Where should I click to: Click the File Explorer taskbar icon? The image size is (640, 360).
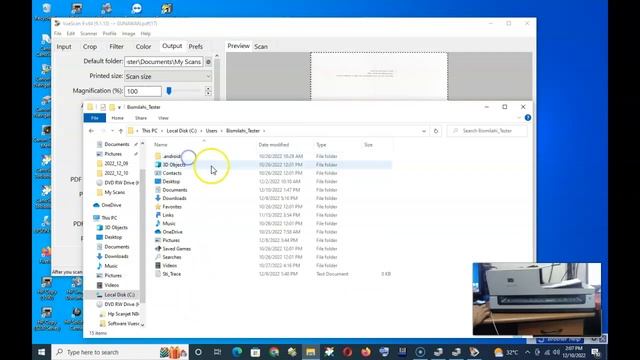pos(311,352)
